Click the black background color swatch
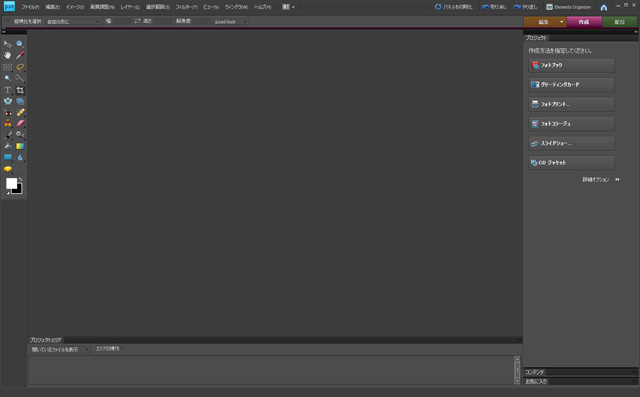The image size is (640, 397). 18,190
